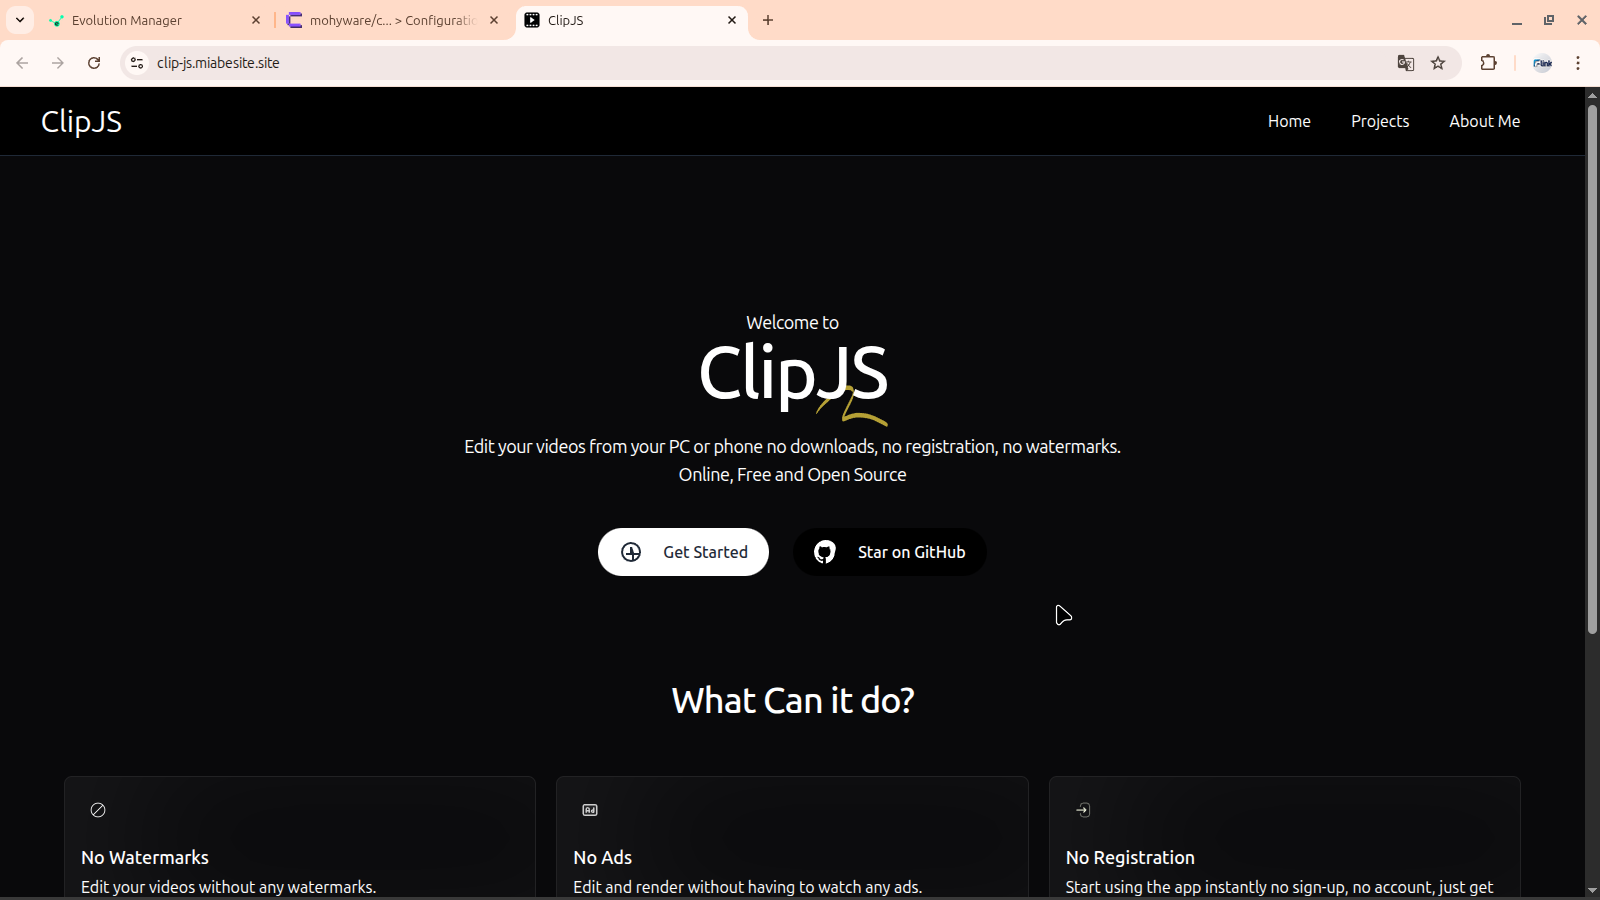1600x900 pixels.
Task: Open the Chrome three-dot menu
Action: point(1578,63)
